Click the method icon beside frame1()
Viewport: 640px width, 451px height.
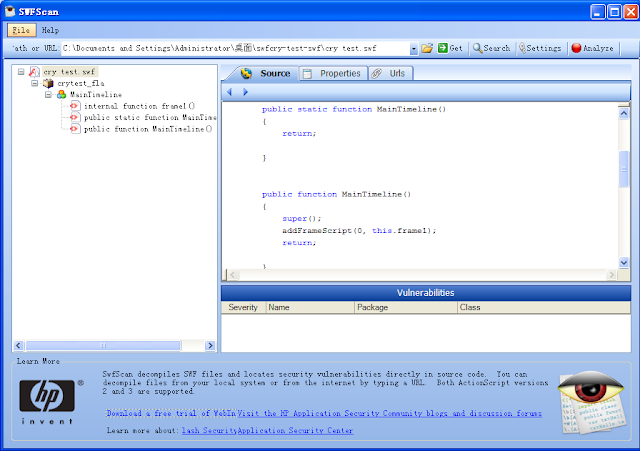point(74,106)
